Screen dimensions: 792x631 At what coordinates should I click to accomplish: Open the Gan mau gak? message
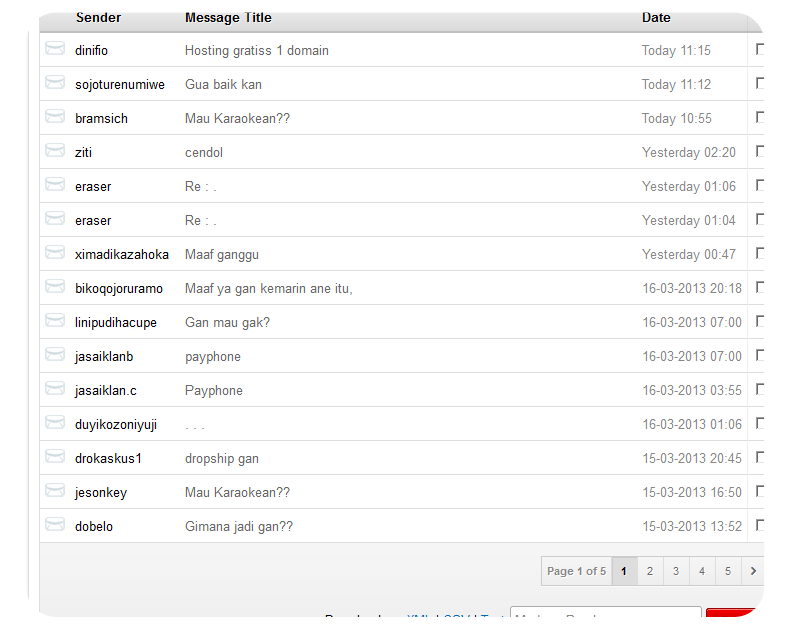tap(227, 322)
